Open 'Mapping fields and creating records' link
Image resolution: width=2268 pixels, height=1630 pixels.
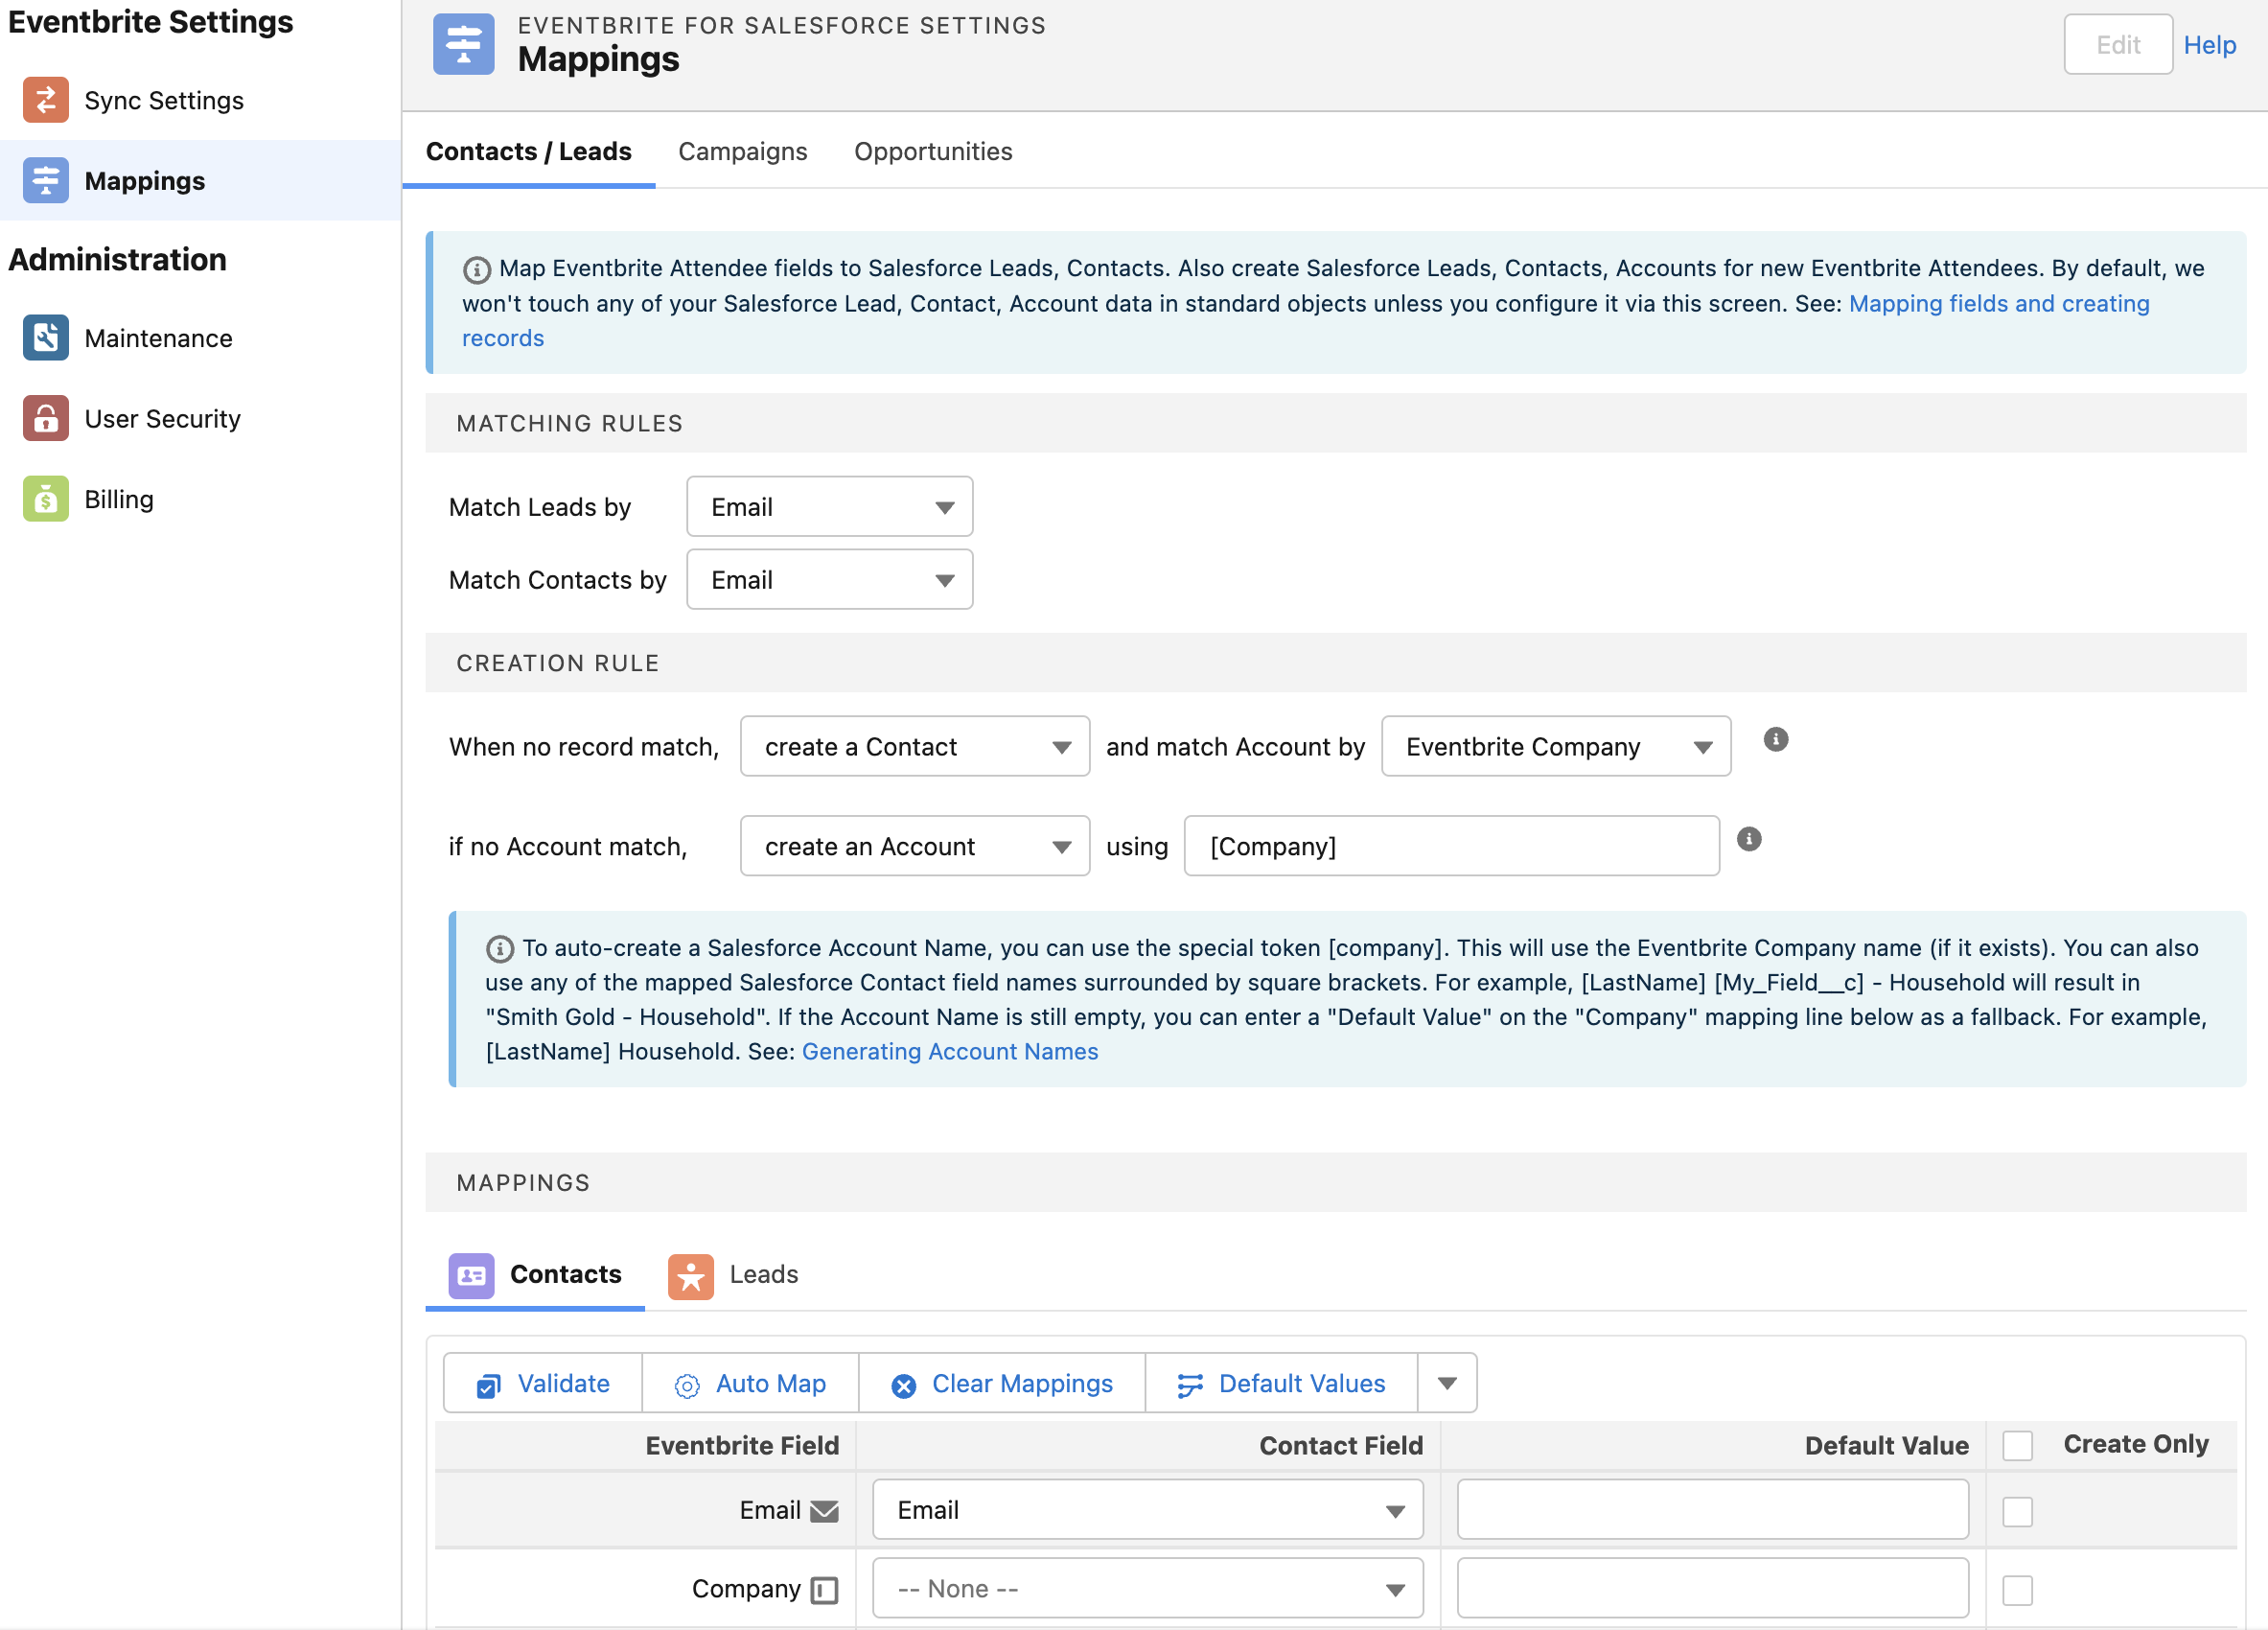point(1998,303)
